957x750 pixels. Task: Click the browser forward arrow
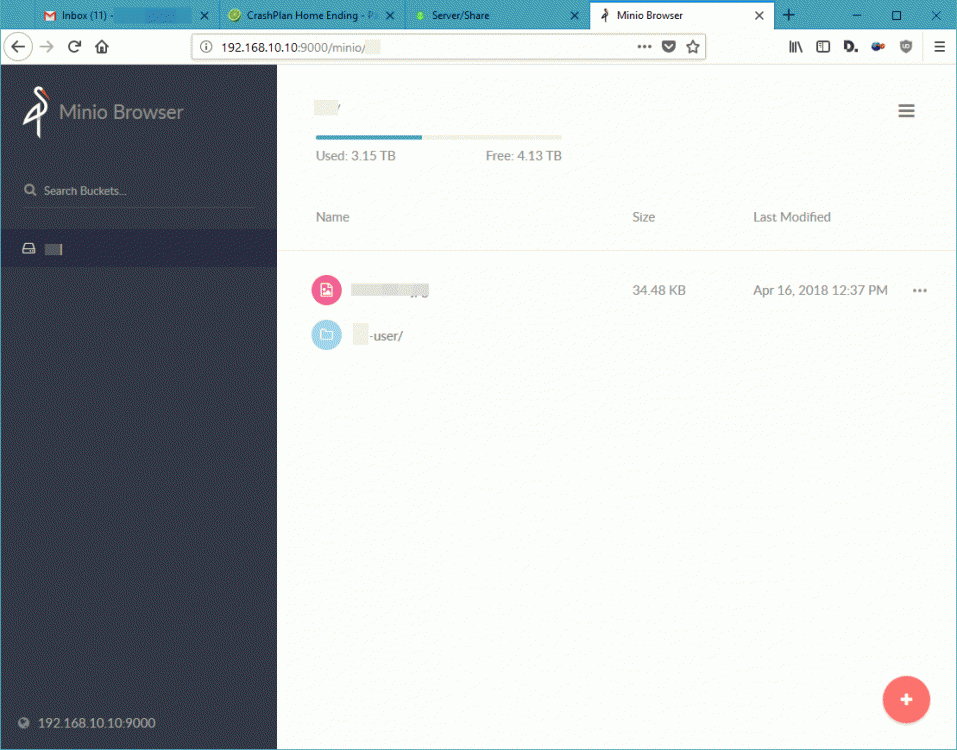(47, 47)
